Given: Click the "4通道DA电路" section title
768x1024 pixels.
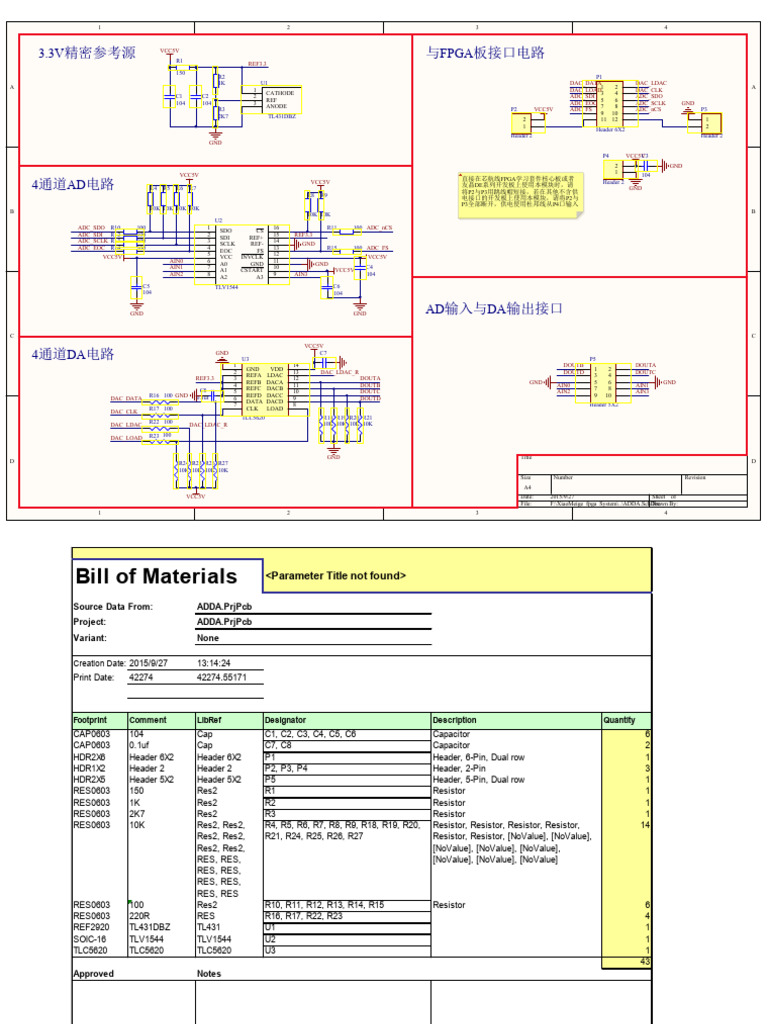Looking at the screenshot, I should click(73, 354).
